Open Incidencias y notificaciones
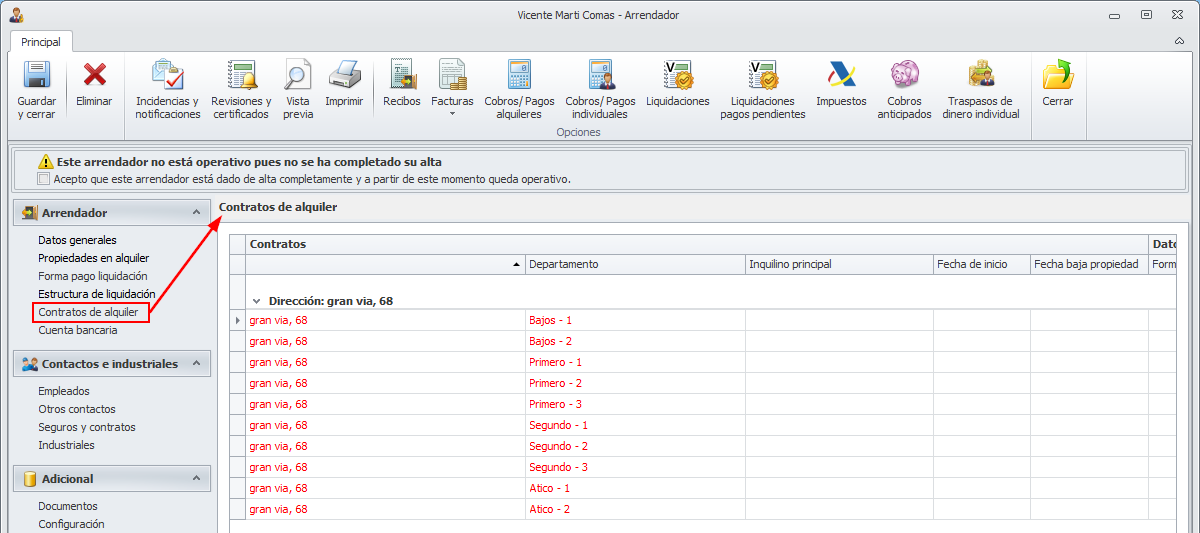The height and width of the screenshot is (533, 1200). [167, 78]
